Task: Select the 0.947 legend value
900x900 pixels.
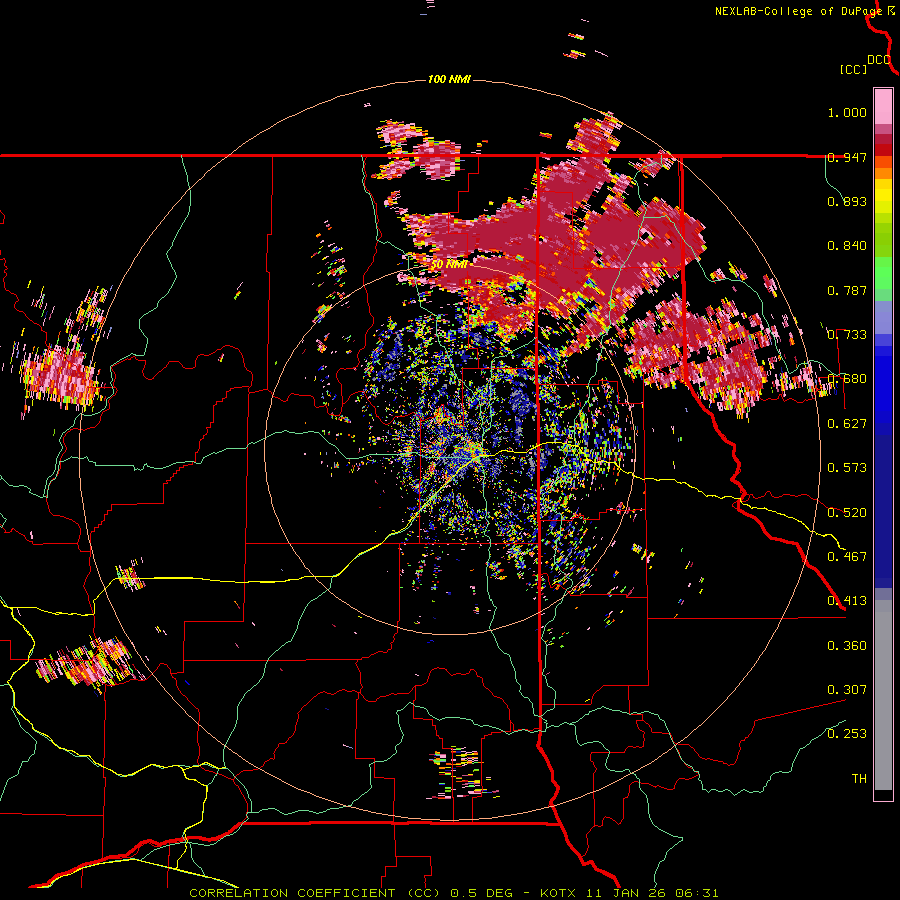Action: point(847,157)
